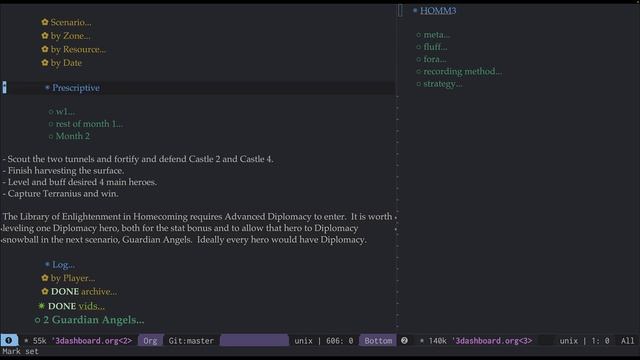Click the line 'Level and buff desired 4 main heroes.'
Screen dimensions: 640x360
click(x=80, y=182)
